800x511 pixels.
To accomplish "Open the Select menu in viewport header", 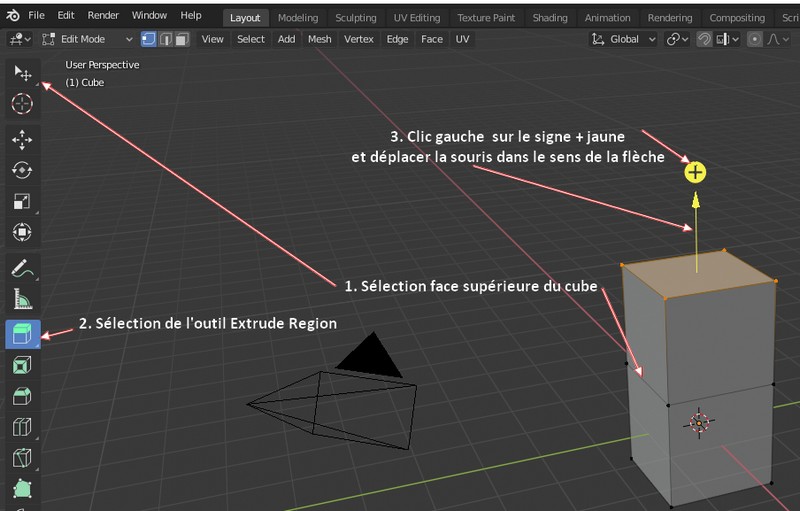I will [x=251, y=39].
